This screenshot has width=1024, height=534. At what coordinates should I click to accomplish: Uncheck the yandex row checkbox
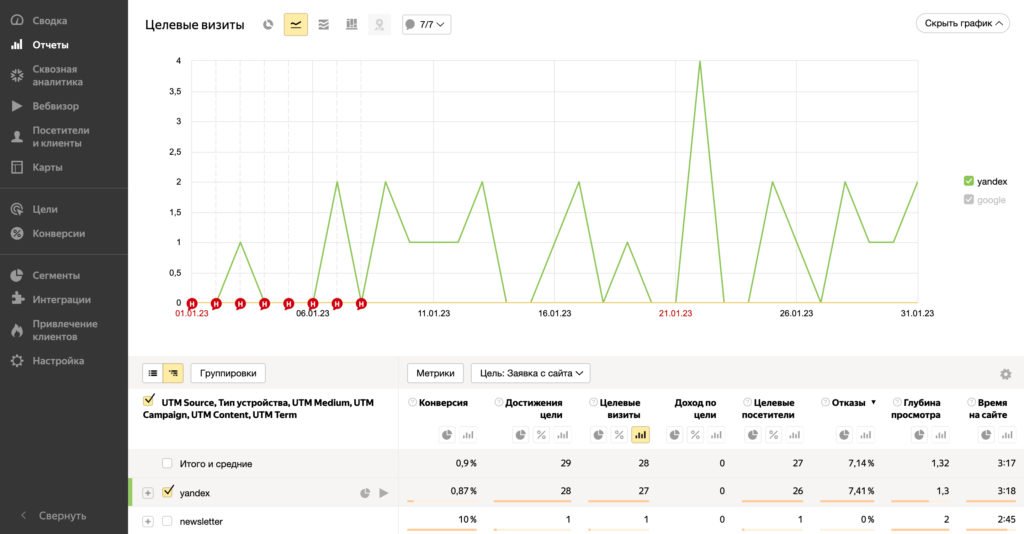tap(168, 492)
